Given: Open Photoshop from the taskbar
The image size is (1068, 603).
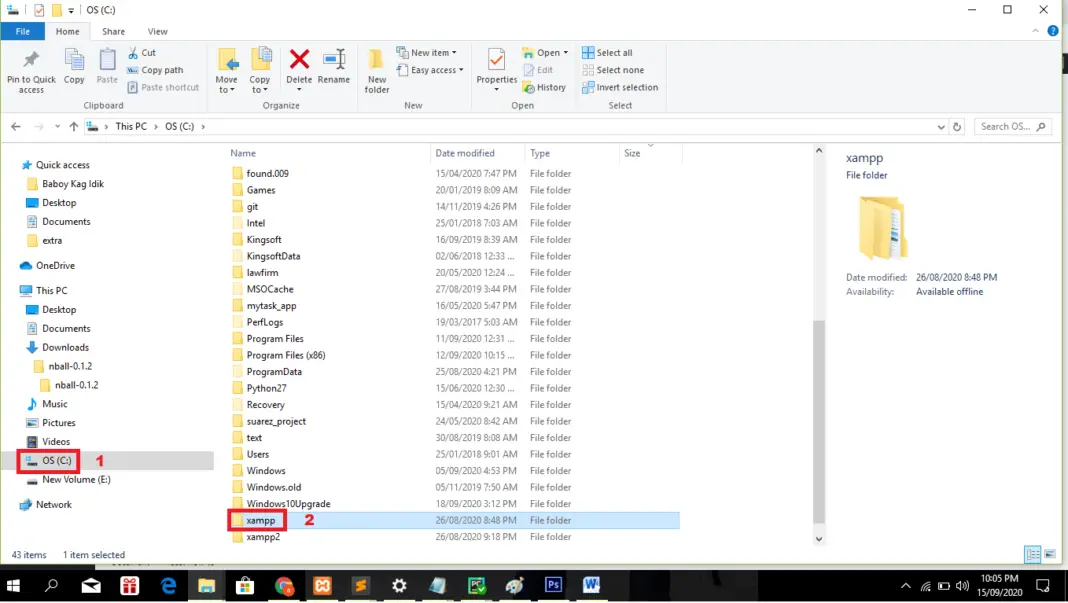Looking at the screenshot, I should (553, 586).
